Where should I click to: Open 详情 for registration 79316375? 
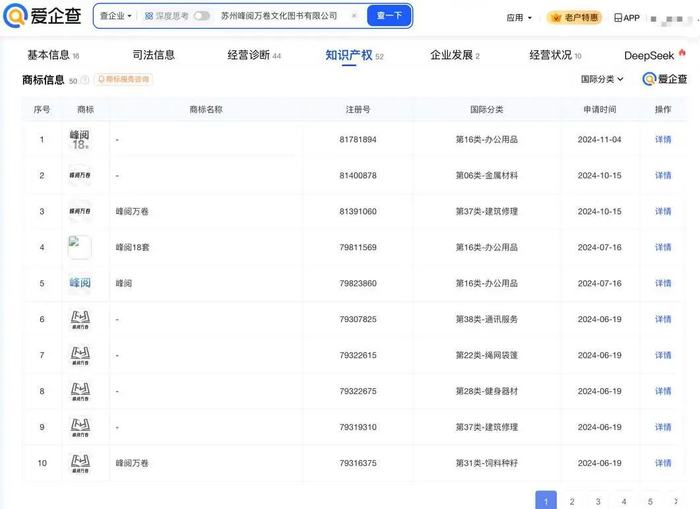click(662, 463)
